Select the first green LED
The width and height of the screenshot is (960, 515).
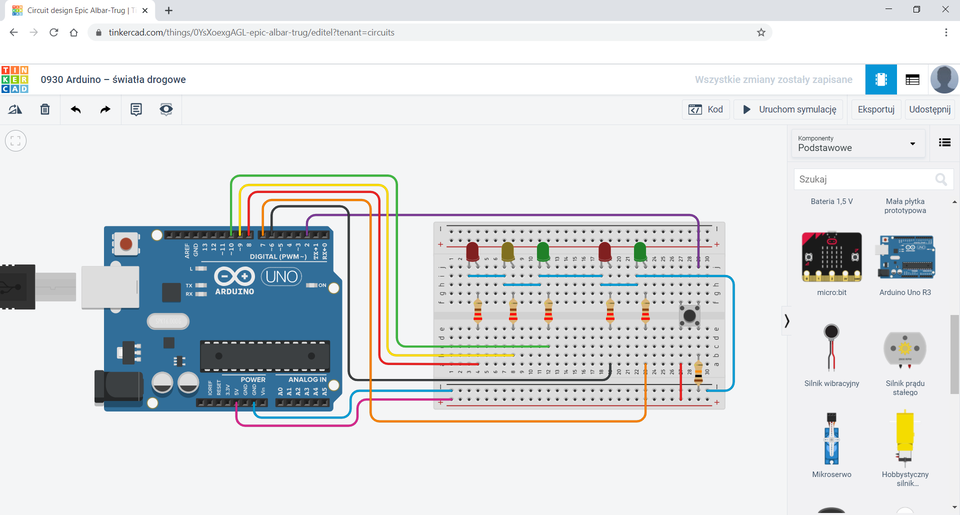click(x=542, y=253)
